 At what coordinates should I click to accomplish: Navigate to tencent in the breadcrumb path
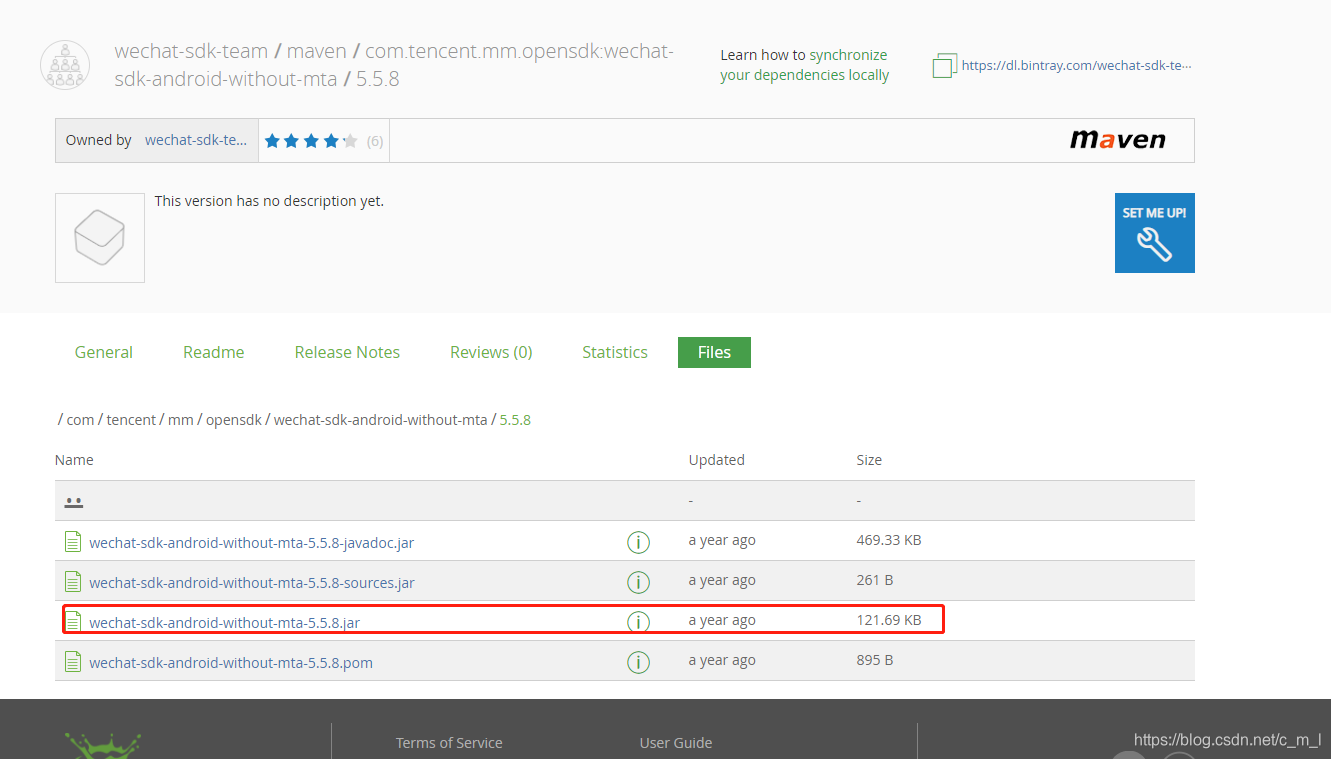131,420
